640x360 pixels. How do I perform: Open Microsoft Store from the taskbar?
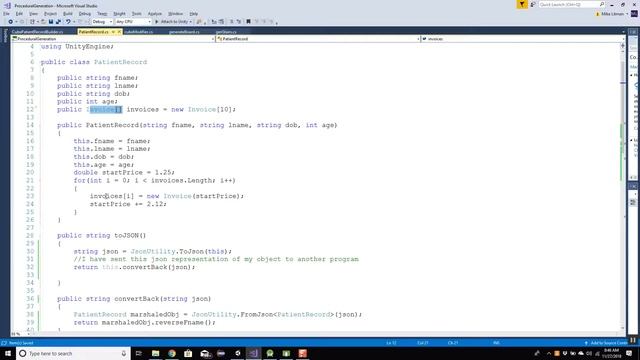188,353
